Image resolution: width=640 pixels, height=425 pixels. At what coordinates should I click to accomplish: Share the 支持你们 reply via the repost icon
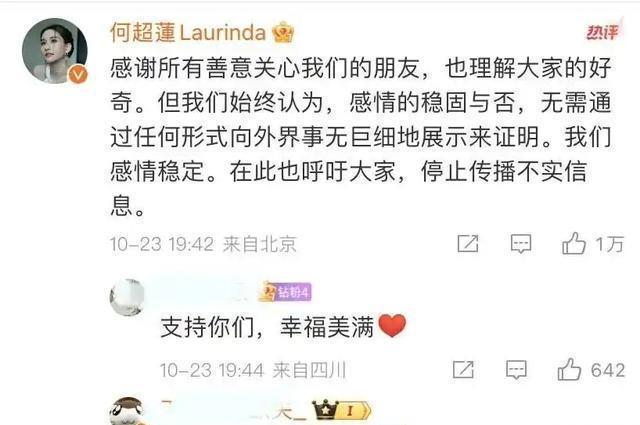(x=463, y=370)
